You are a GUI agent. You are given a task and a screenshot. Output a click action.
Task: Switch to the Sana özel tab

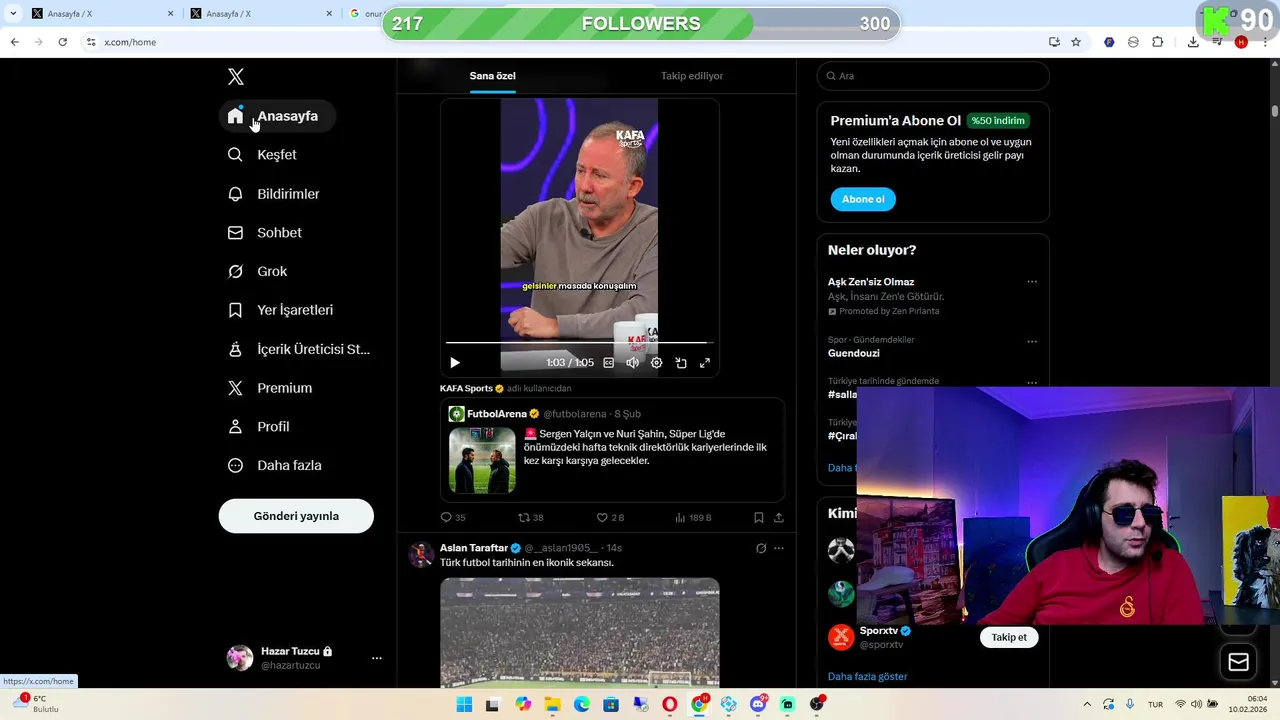(x=492, y=76)
